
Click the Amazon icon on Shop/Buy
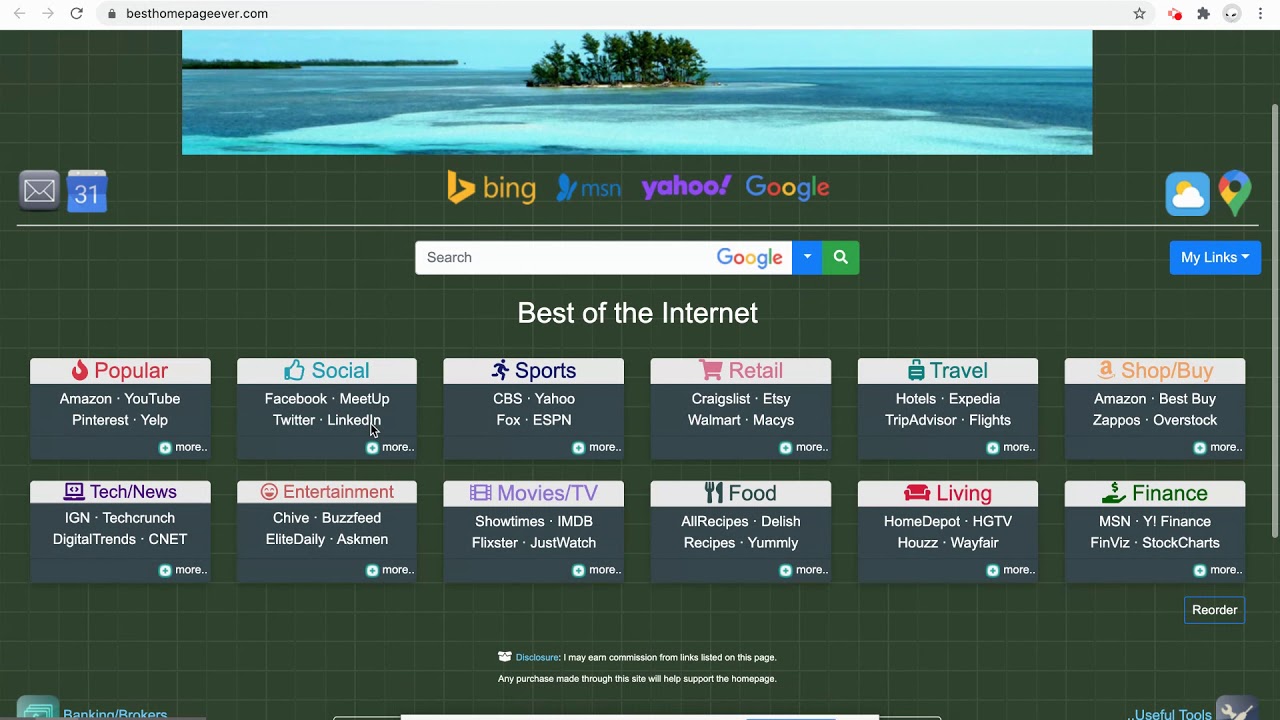1106,370
